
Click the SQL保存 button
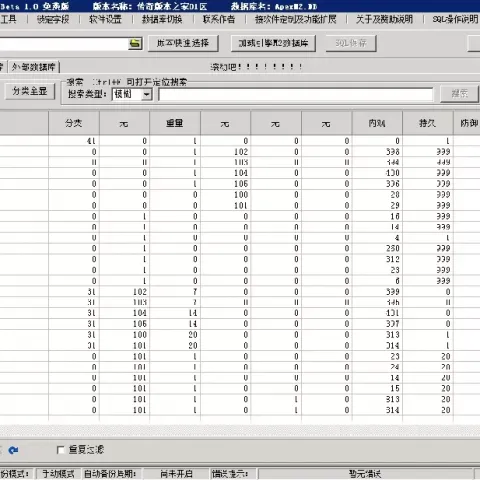(351, 43)
